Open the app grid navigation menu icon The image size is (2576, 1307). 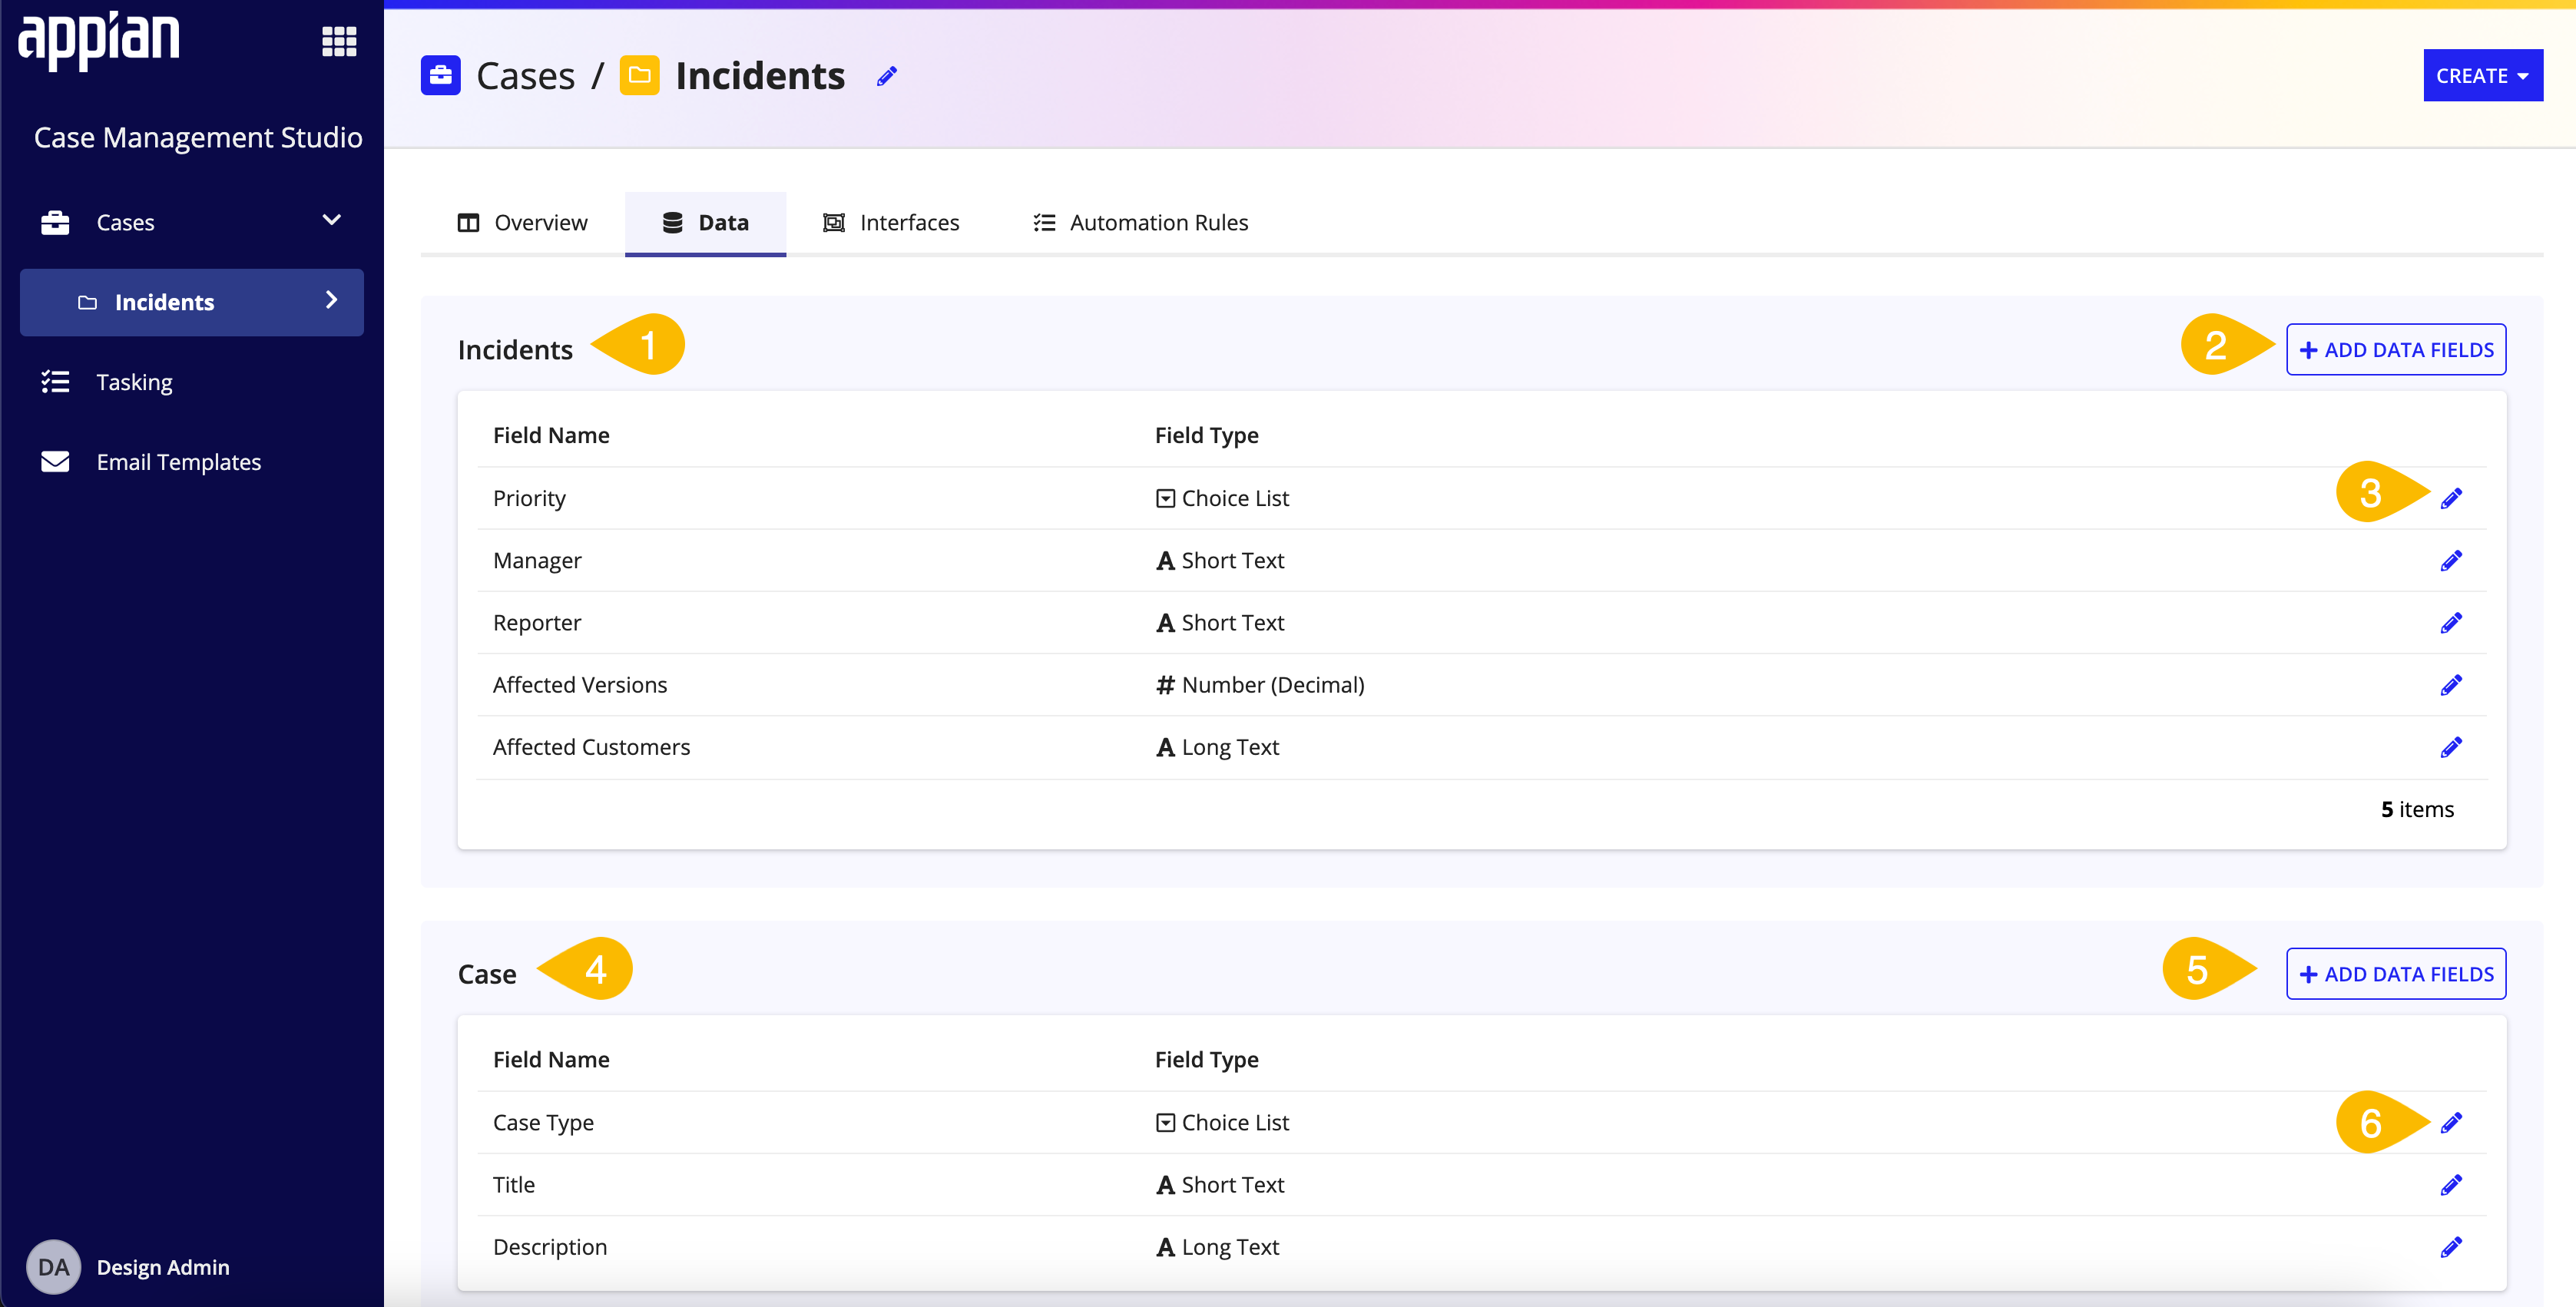pos(339,41)
